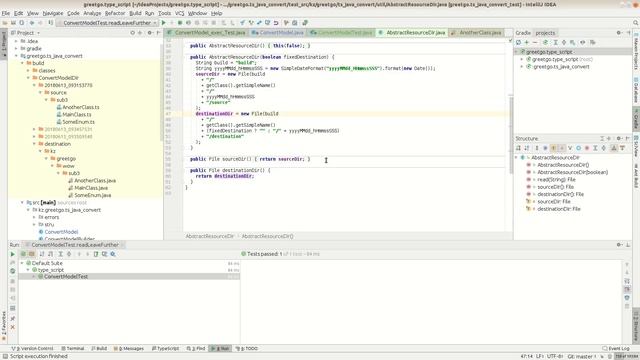Toggle sort alphabetically in Run test toolbar
This screenshot has height=360, width=640.
[42, 254]
